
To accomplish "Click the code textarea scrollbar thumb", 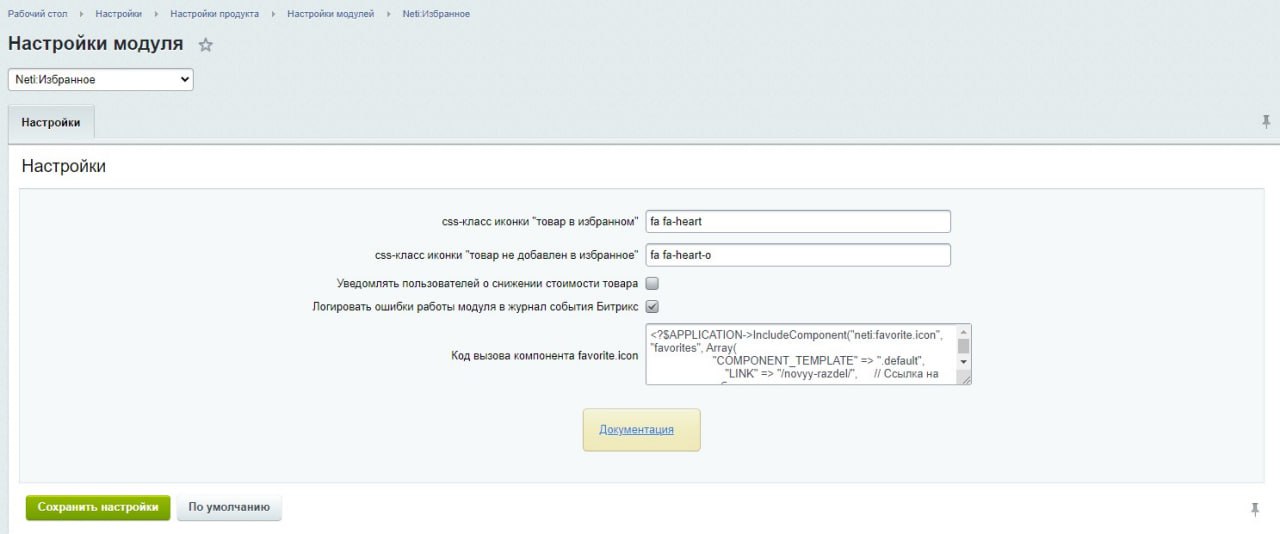I will [x=964, y=347].
